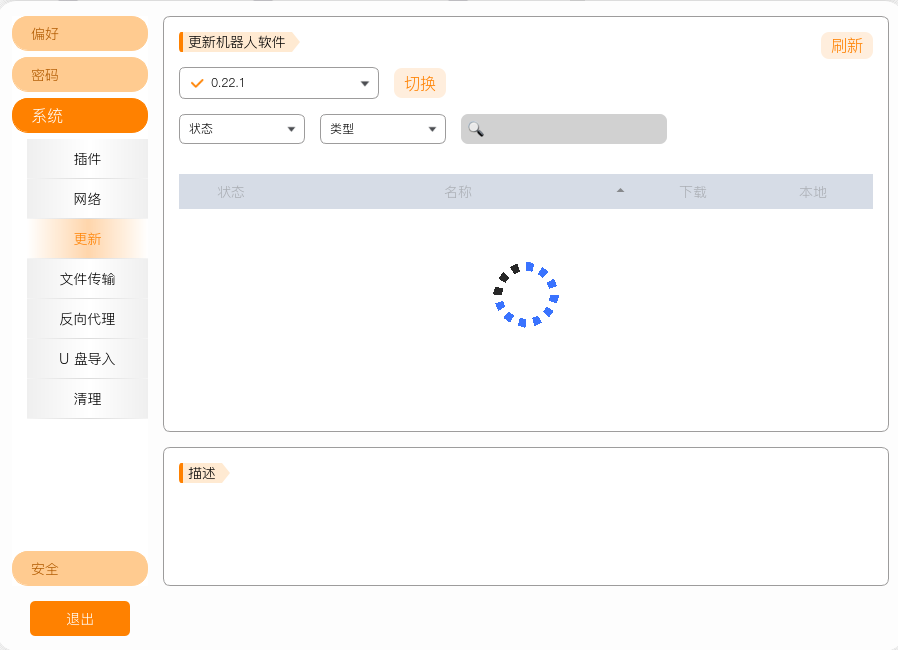Open U 盘导入 USB import page
The height and width of the screenshot is (650, 898).
pyautogui.click(x=88, y=359)
